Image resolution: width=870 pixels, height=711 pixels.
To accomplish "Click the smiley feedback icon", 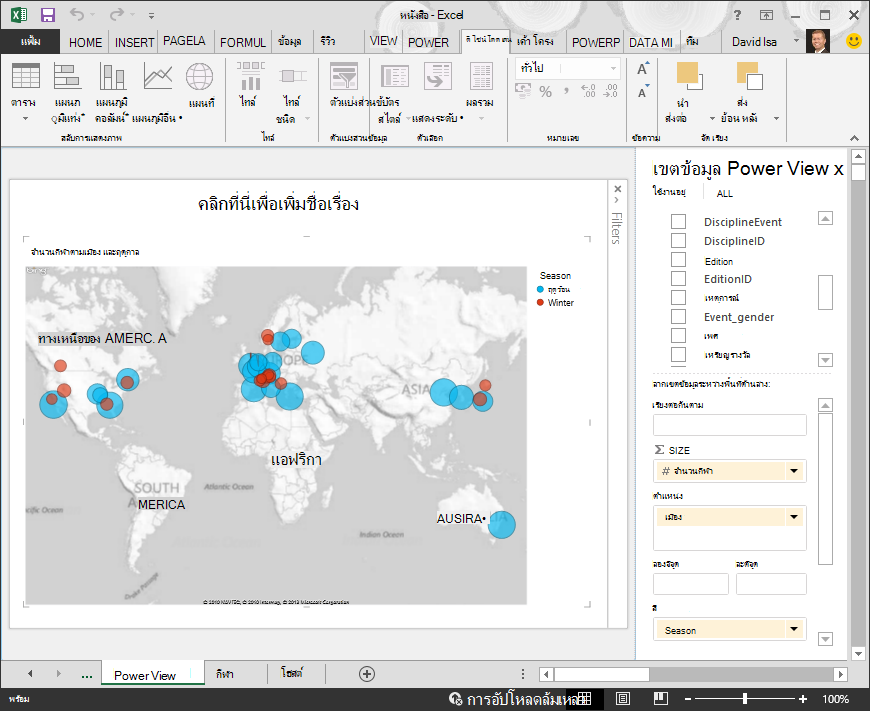I will pos(853,41).
